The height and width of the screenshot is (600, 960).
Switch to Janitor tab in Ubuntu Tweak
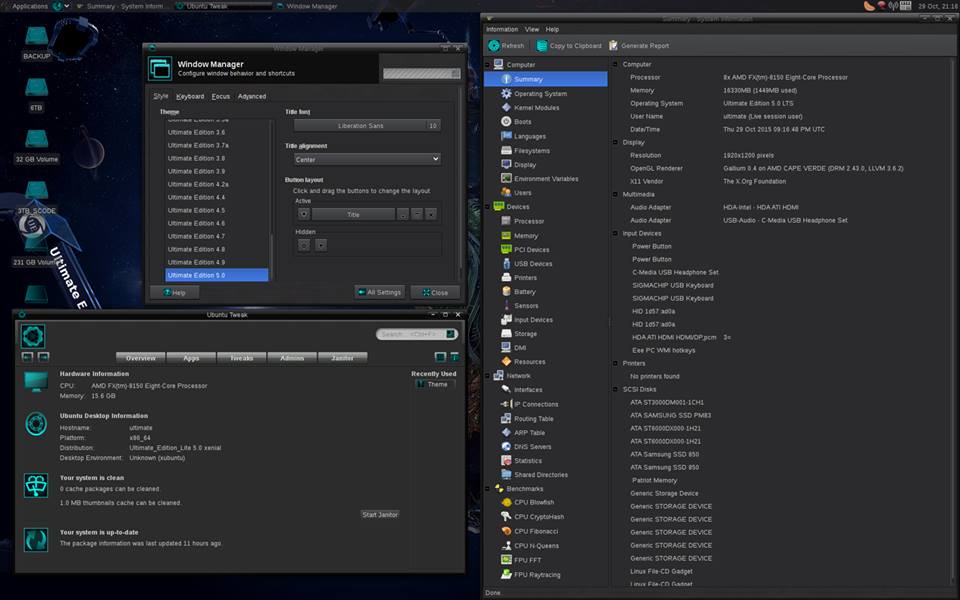(342, 358)
